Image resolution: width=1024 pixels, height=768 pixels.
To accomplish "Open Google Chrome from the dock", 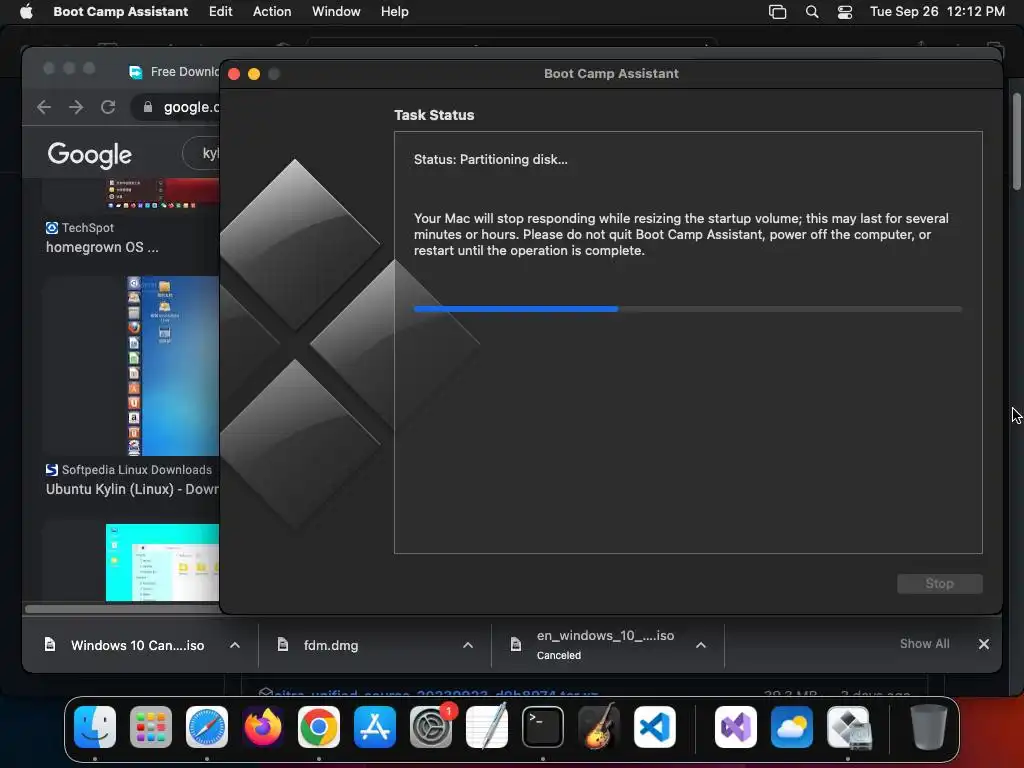I will coord(319,727).
